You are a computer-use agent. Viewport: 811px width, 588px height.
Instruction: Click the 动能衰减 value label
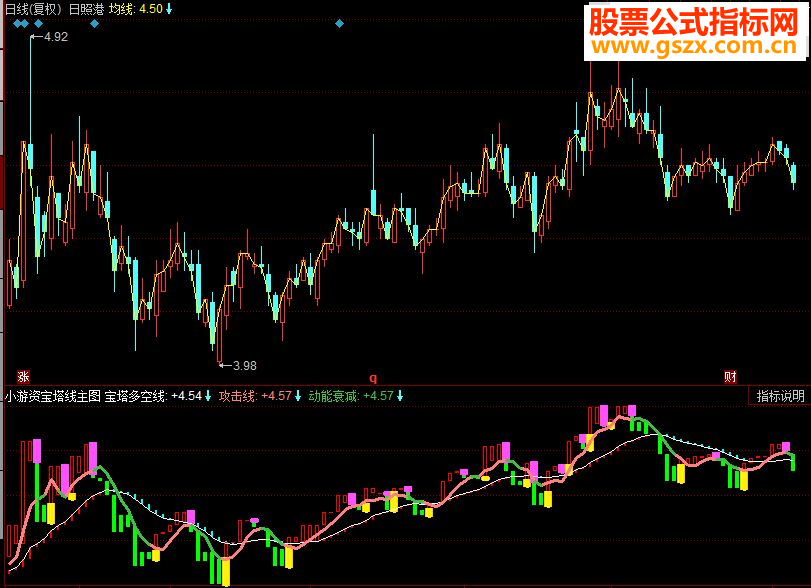pyautogui.click(x=351, y=396)
